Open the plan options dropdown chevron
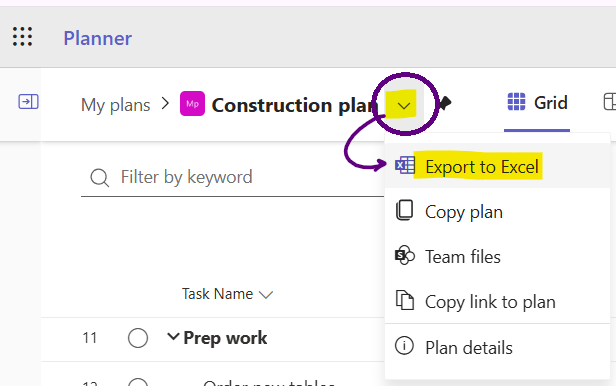 [403, 105]
